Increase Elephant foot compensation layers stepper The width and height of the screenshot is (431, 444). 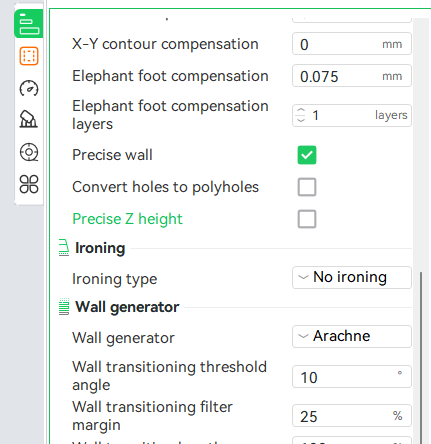point(301,111)
